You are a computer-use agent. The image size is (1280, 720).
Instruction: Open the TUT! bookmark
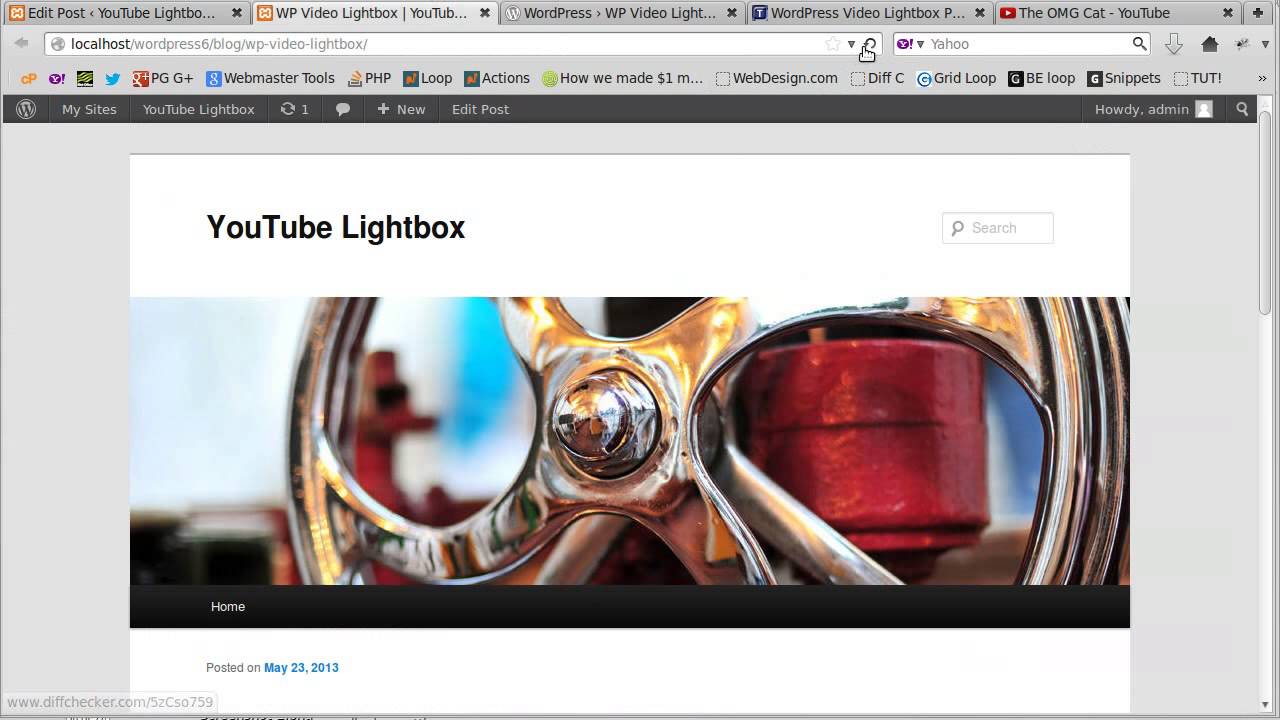coord(1197,78)
